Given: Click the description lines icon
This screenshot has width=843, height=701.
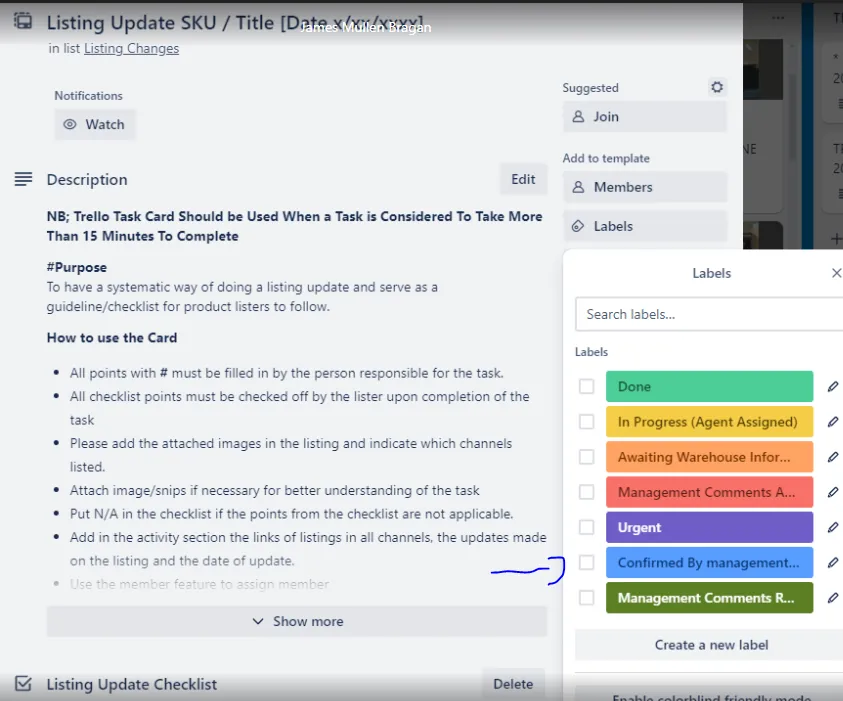Looking at the screenshot, I should point(23,179).
